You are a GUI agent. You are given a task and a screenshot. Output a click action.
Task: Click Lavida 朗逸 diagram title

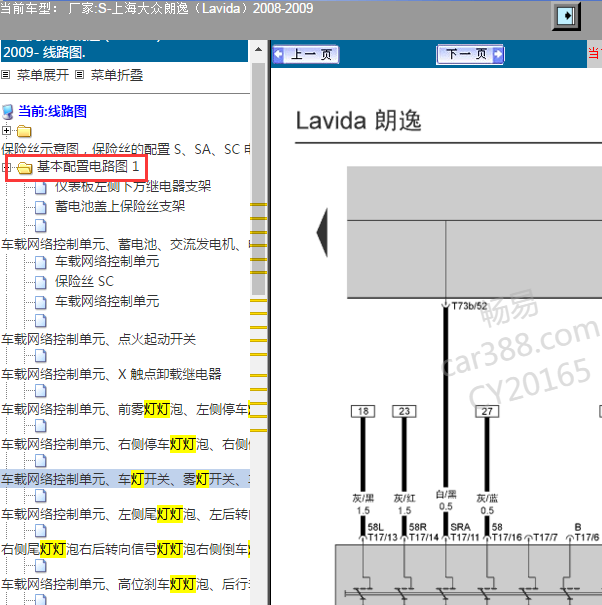358,121
